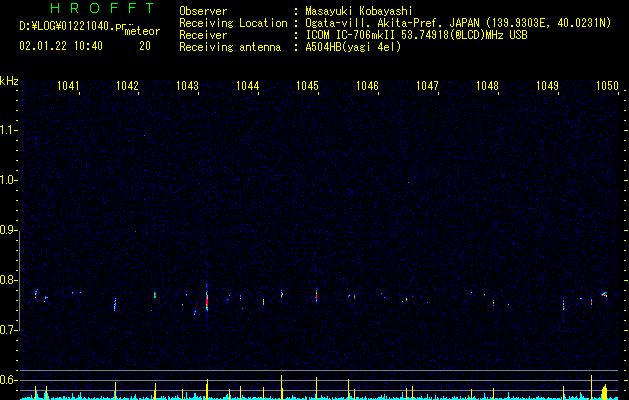Click the 1050 time axis label
The width and height of the screenshot is (629, 400).
(607, 85)
